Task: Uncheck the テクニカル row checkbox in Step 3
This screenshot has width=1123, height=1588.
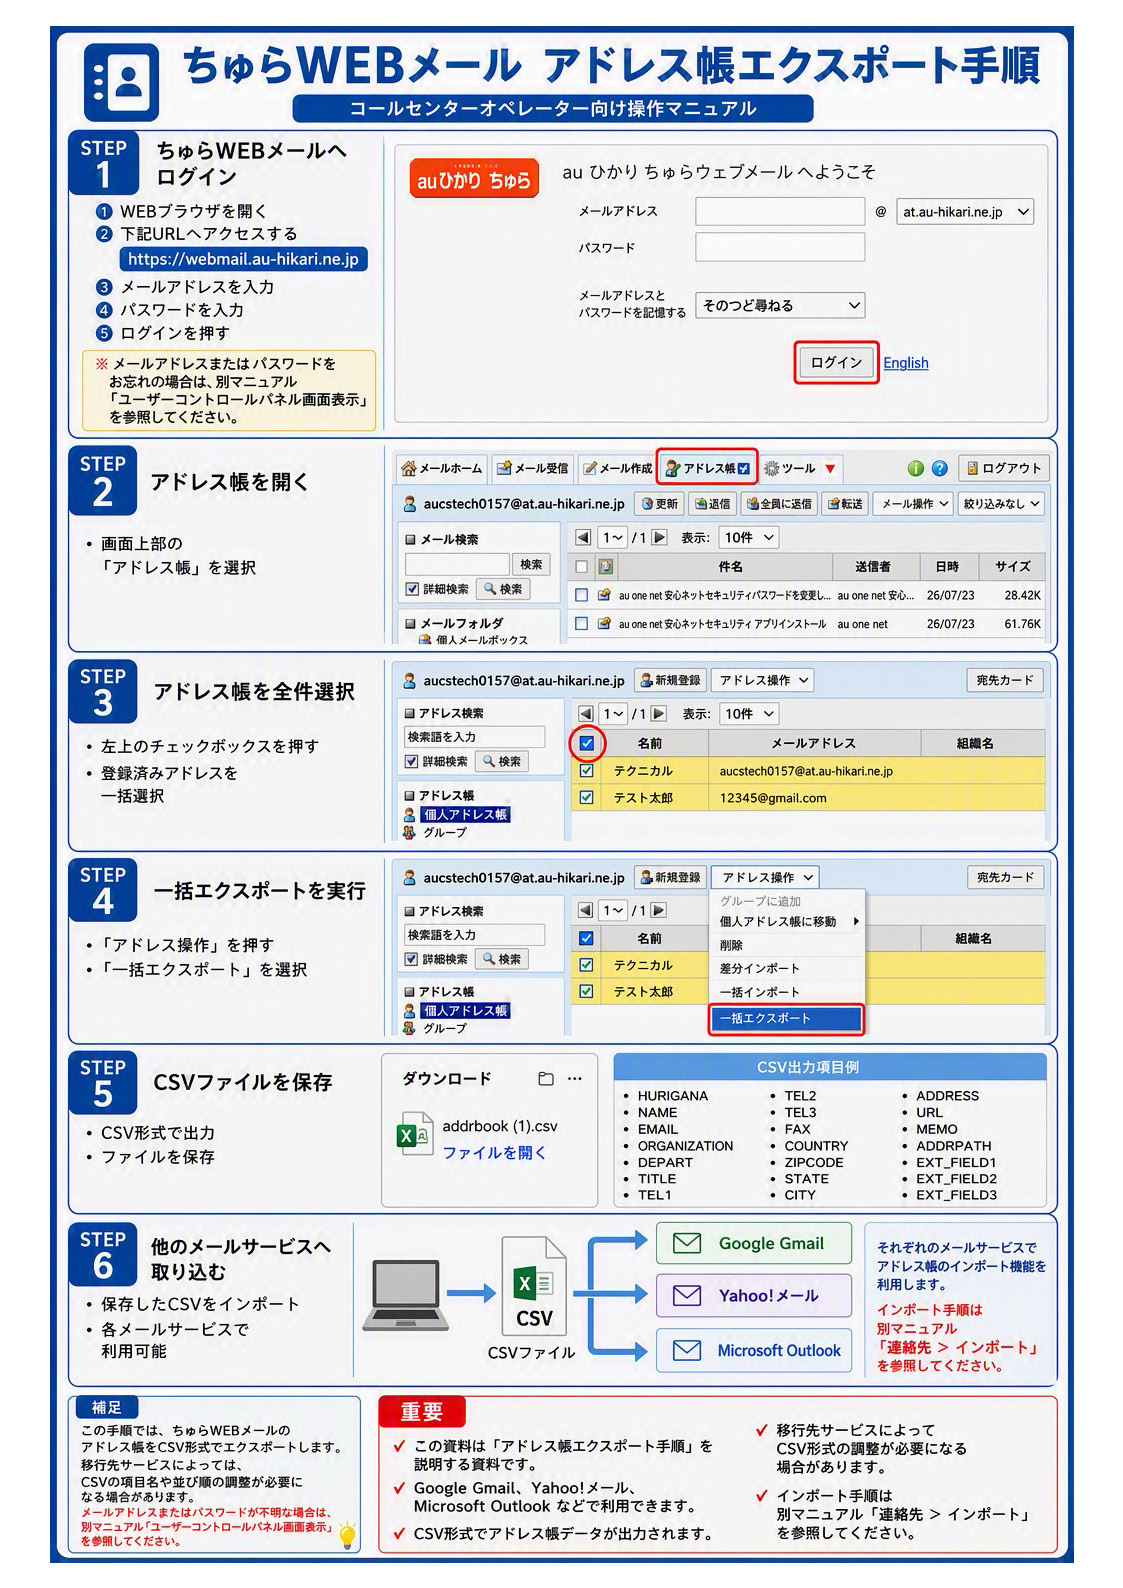Action: (587, 771)
